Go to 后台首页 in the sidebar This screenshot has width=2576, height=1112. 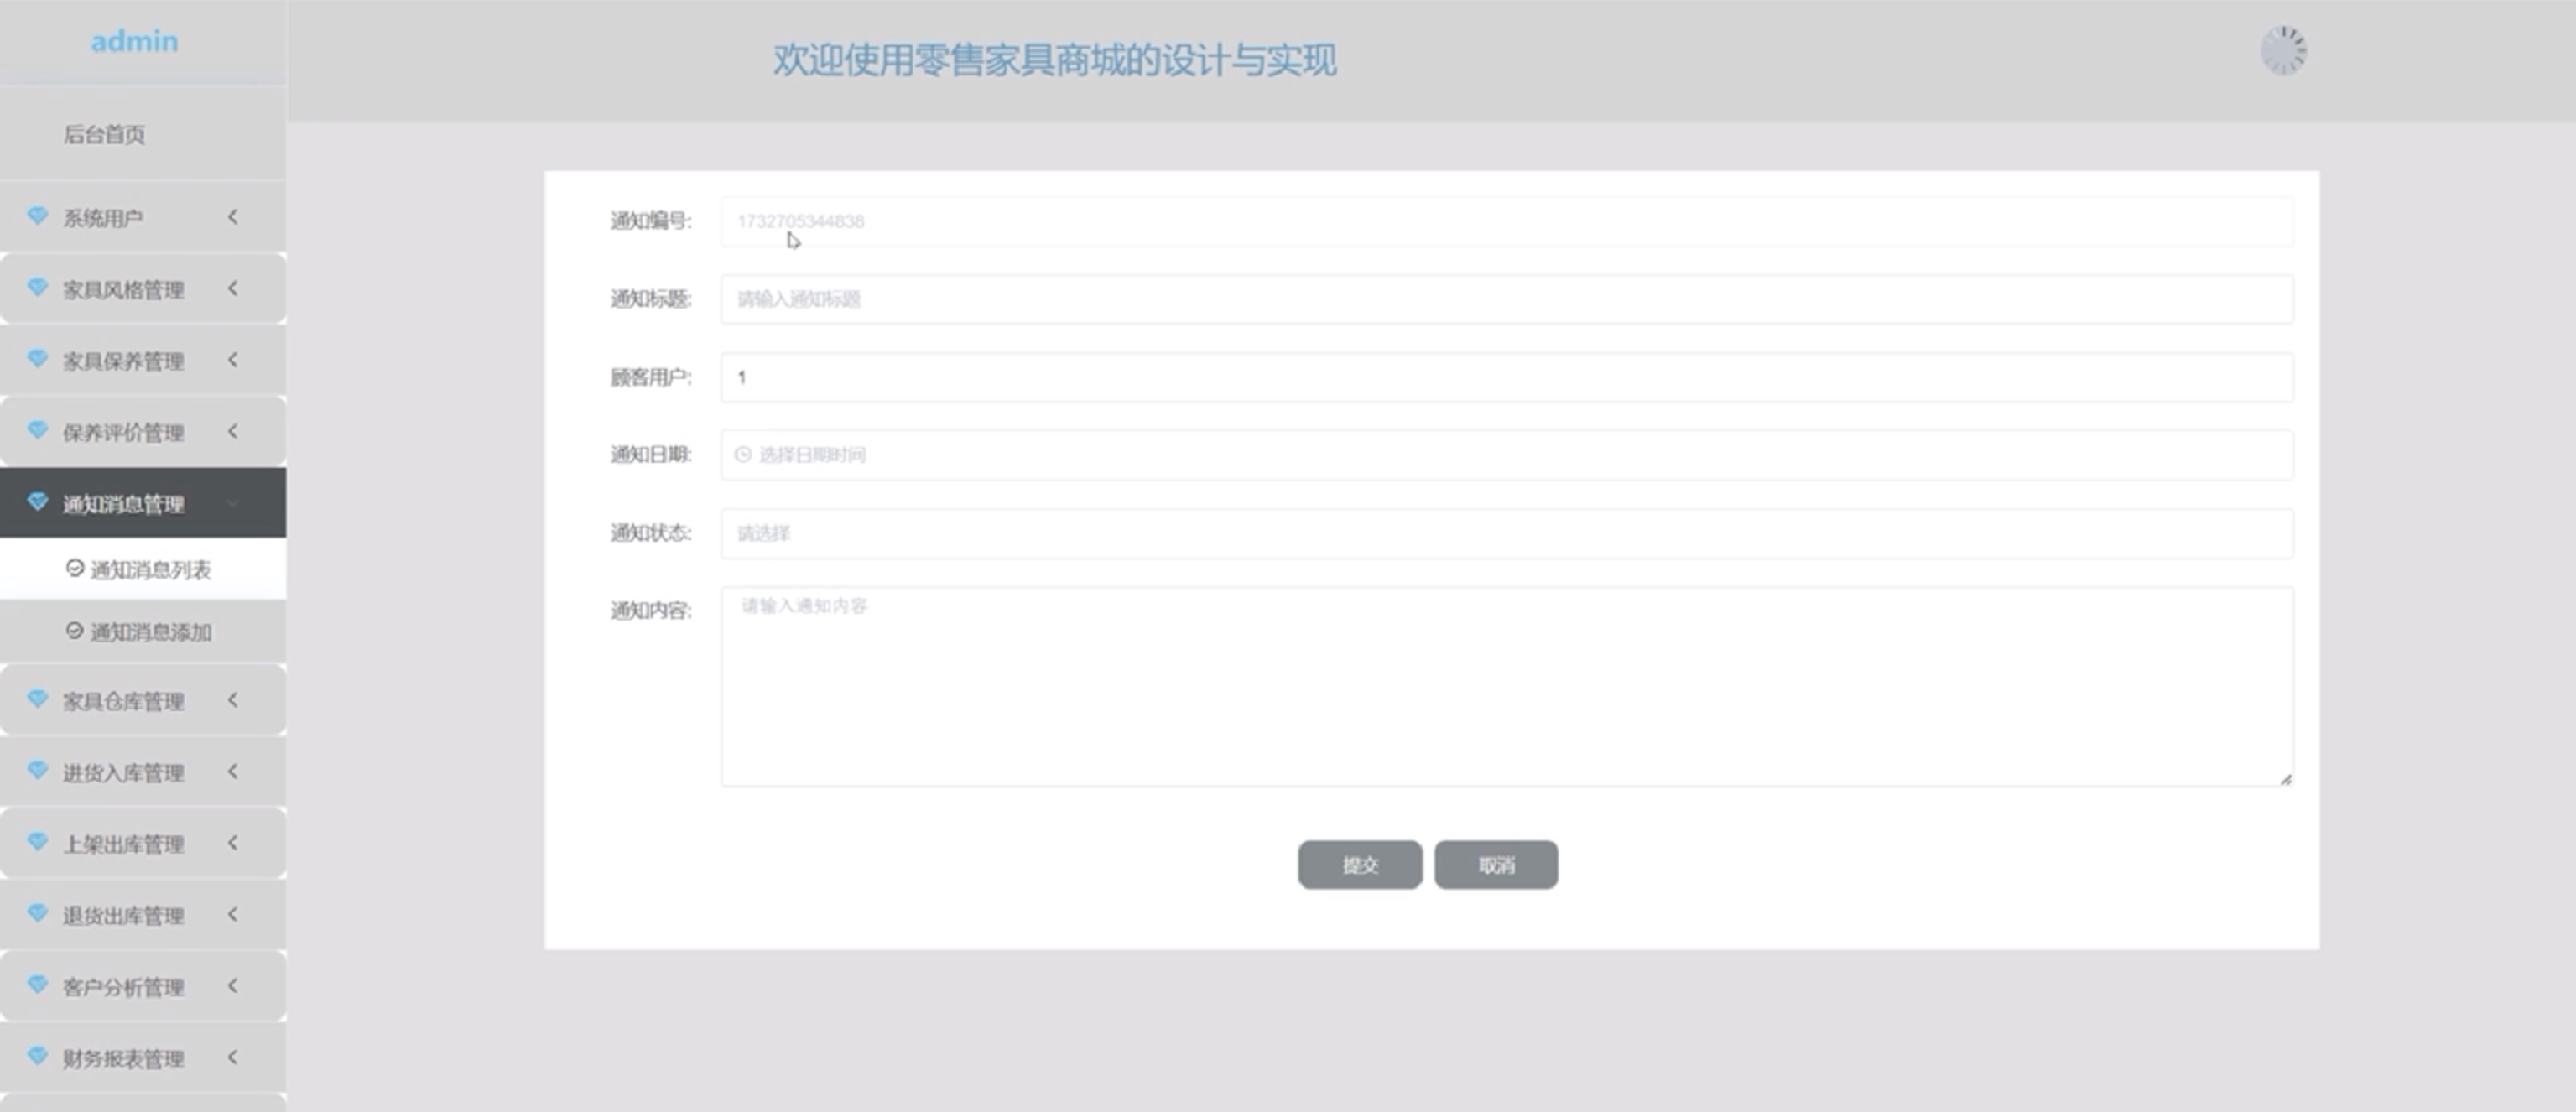coord(104,134)
